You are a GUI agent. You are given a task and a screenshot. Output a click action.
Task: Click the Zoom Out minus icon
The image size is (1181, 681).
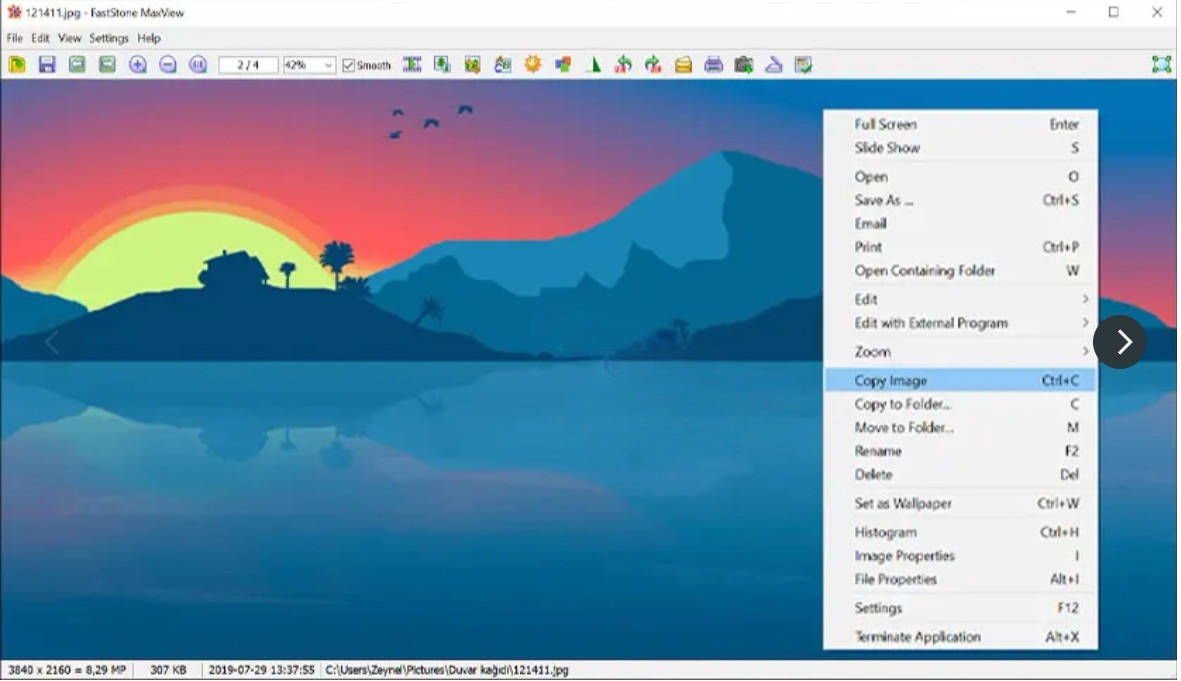[x=167, y=65]
